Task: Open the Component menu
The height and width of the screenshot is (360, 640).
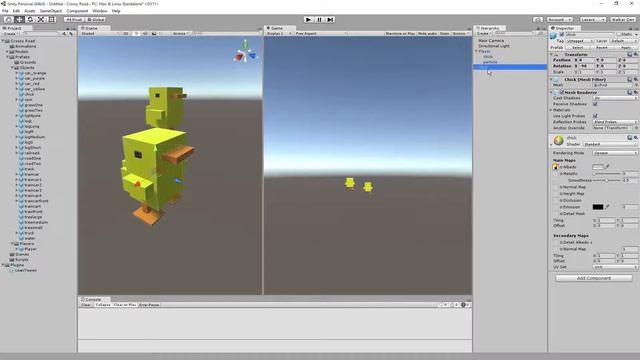Action: [77, 11]
